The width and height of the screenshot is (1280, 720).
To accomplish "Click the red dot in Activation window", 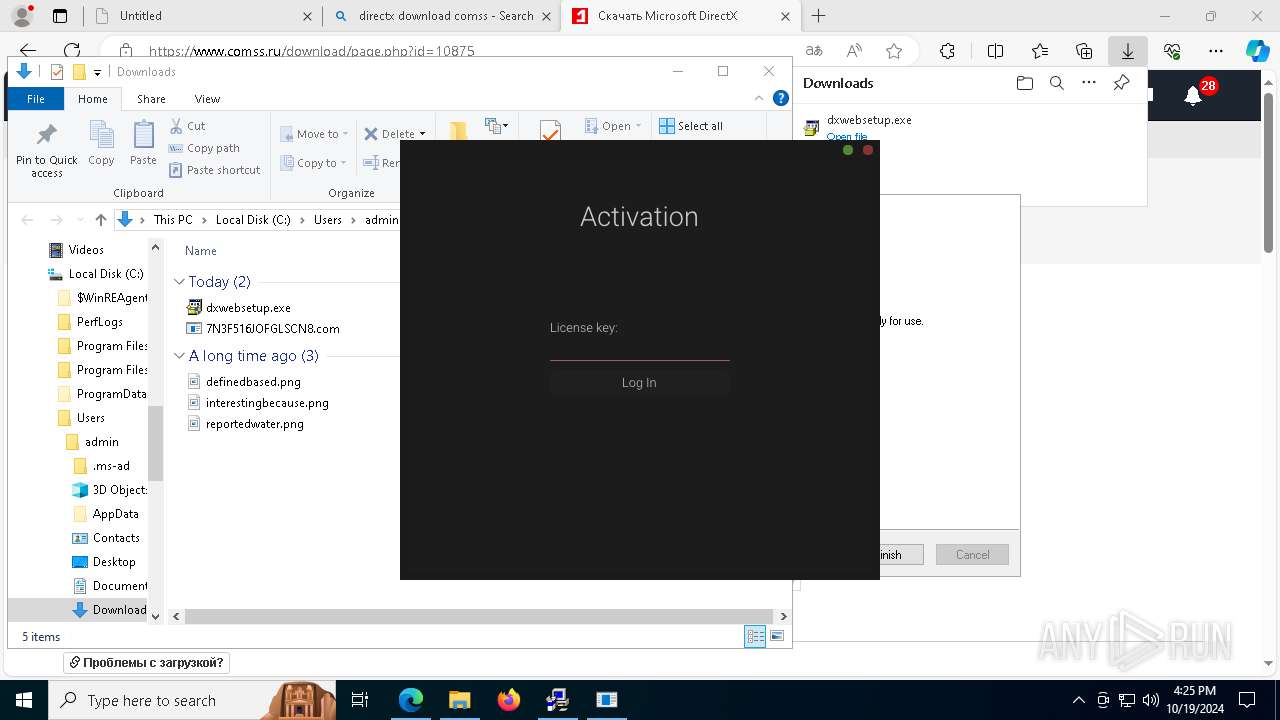I will (868, 150).
